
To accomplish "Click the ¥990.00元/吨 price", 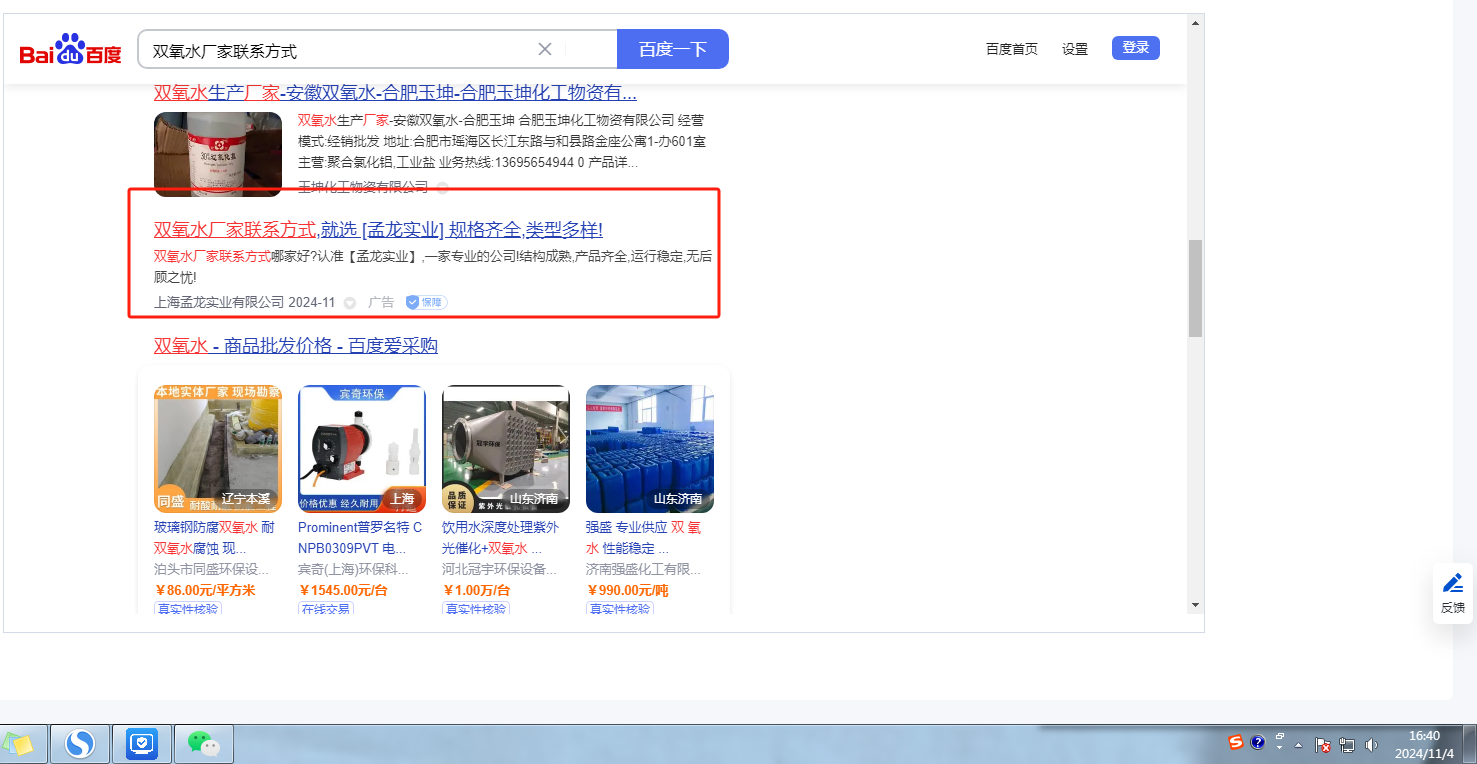I will click(627, 590).
